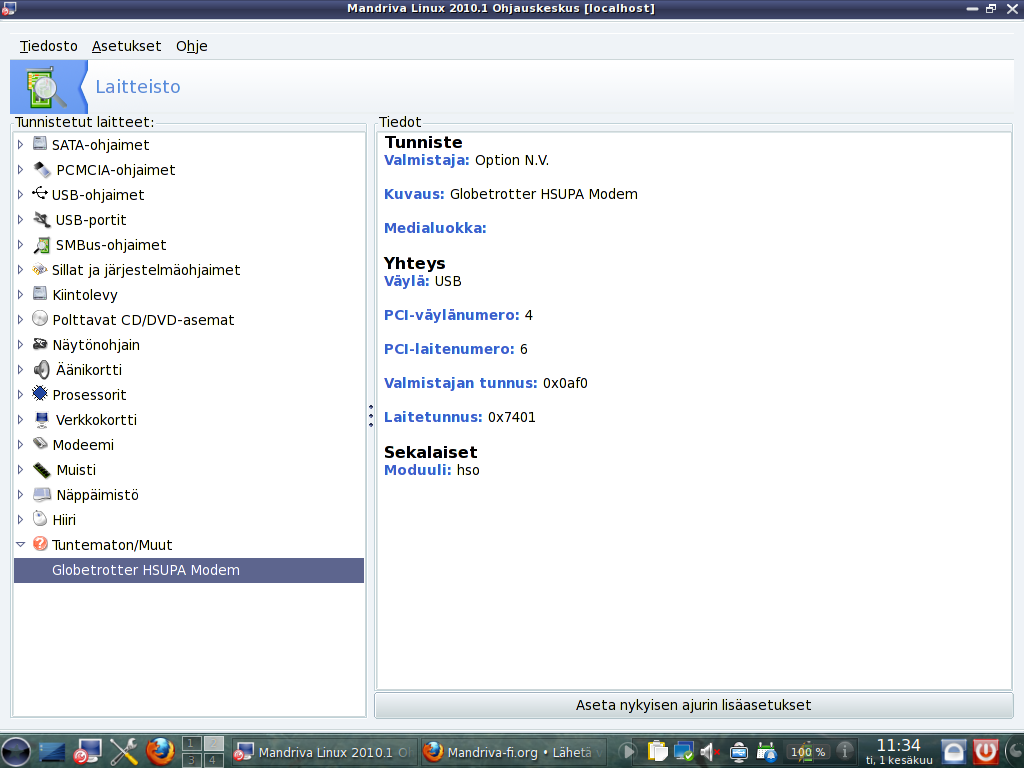Click the network monitor tray icon
Viewport: 1024px width, 768px height.
click(x=683, y=752)
